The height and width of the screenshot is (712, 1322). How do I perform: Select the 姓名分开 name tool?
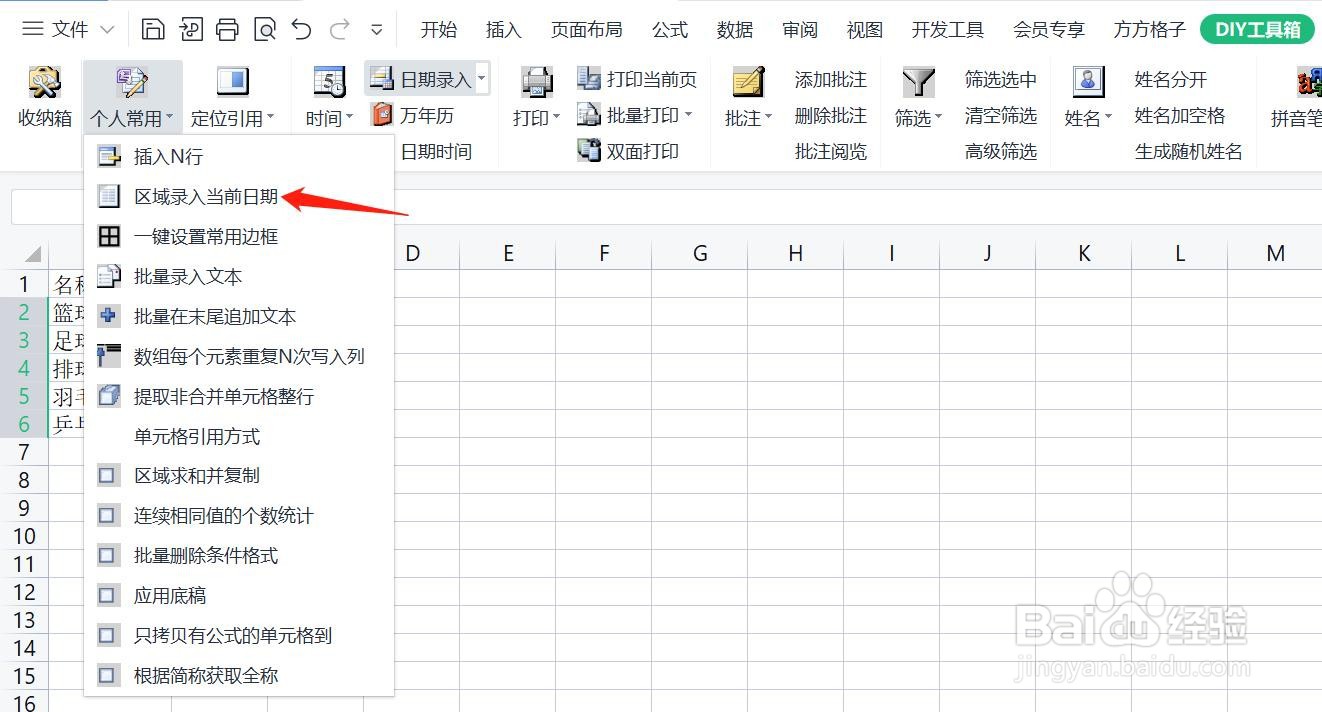tap(1168, 78)
